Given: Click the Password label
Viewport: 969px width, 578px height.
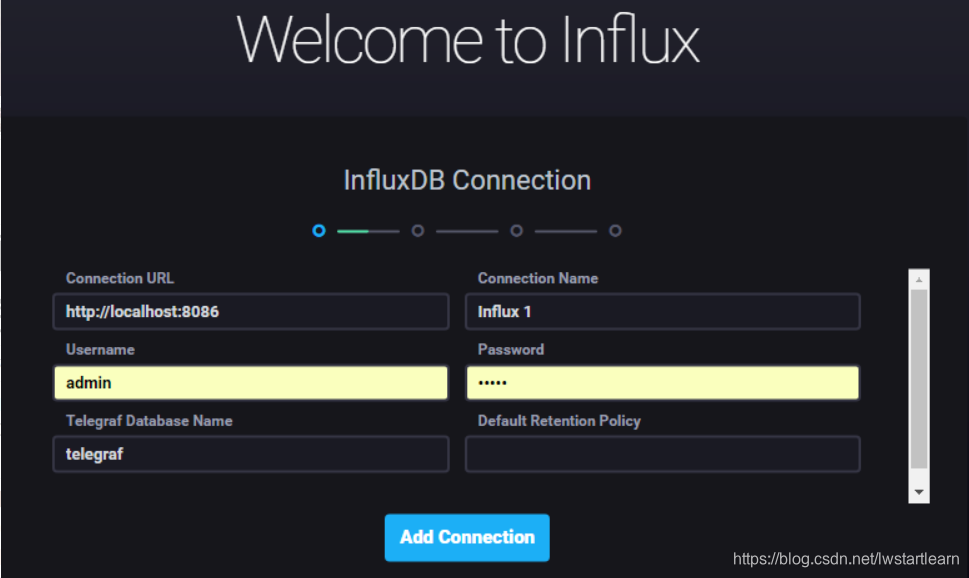Looking at the screenshot, I should click(510, 349).
